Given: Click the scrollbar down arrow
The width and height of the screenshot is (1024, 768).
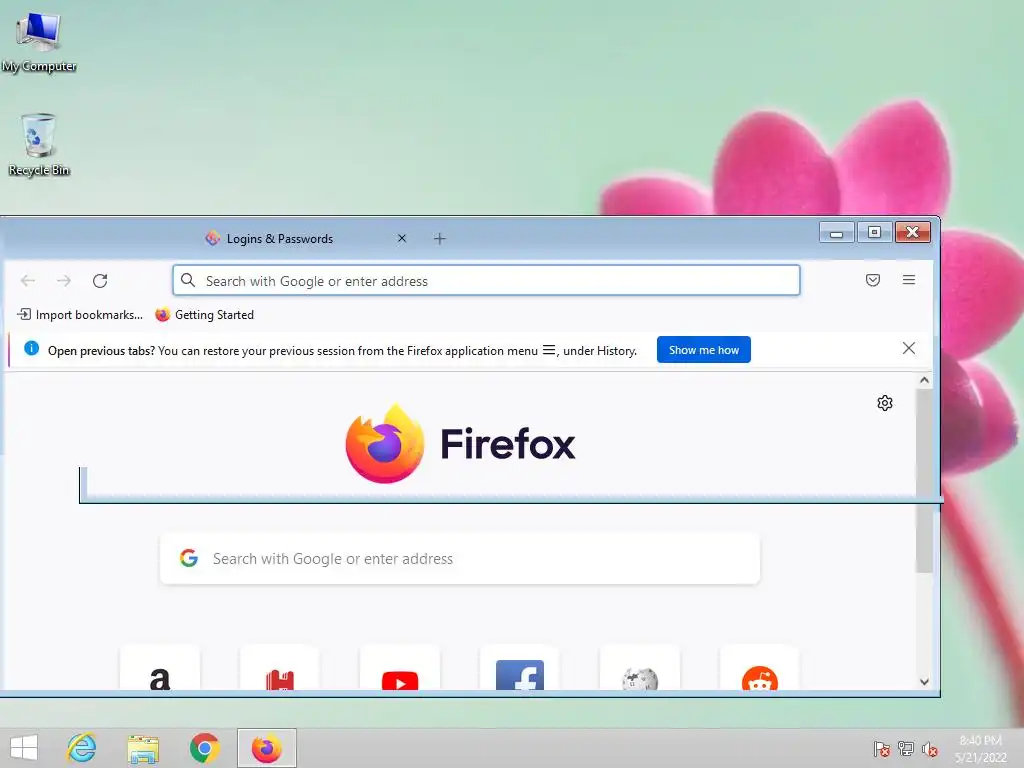Looking at the screenshot, I should 924,681.
